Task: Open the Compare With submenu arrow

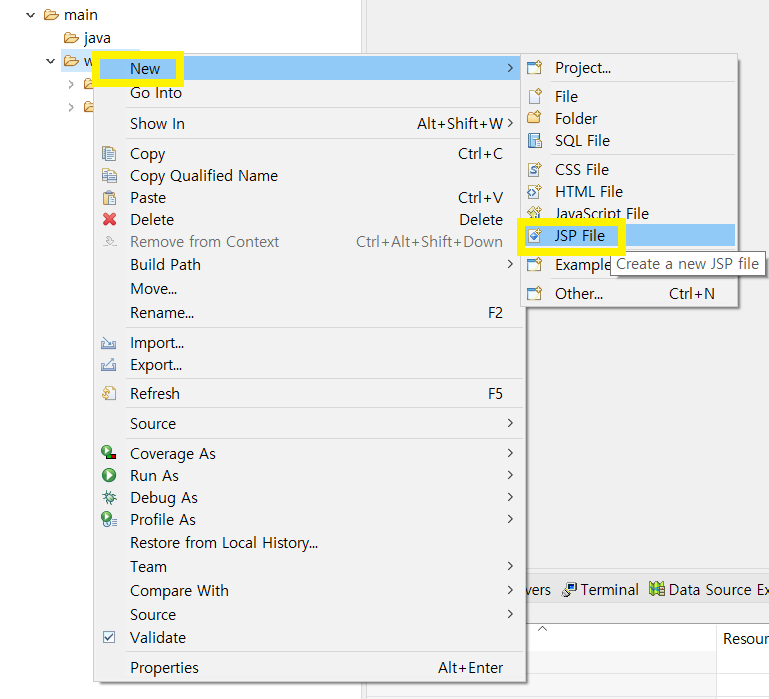Action: (510, 590)
